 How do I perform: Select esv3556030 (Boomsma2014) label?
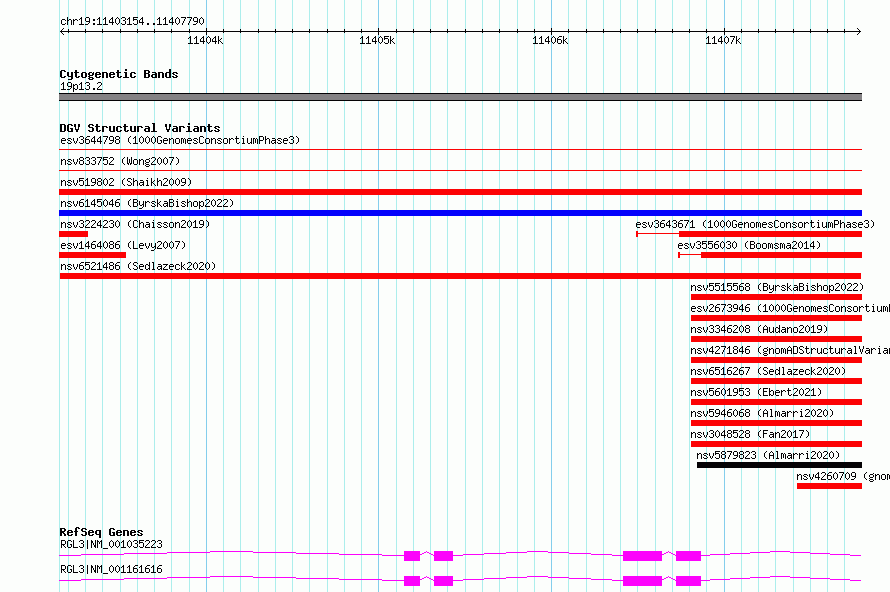tap(749, 245)
